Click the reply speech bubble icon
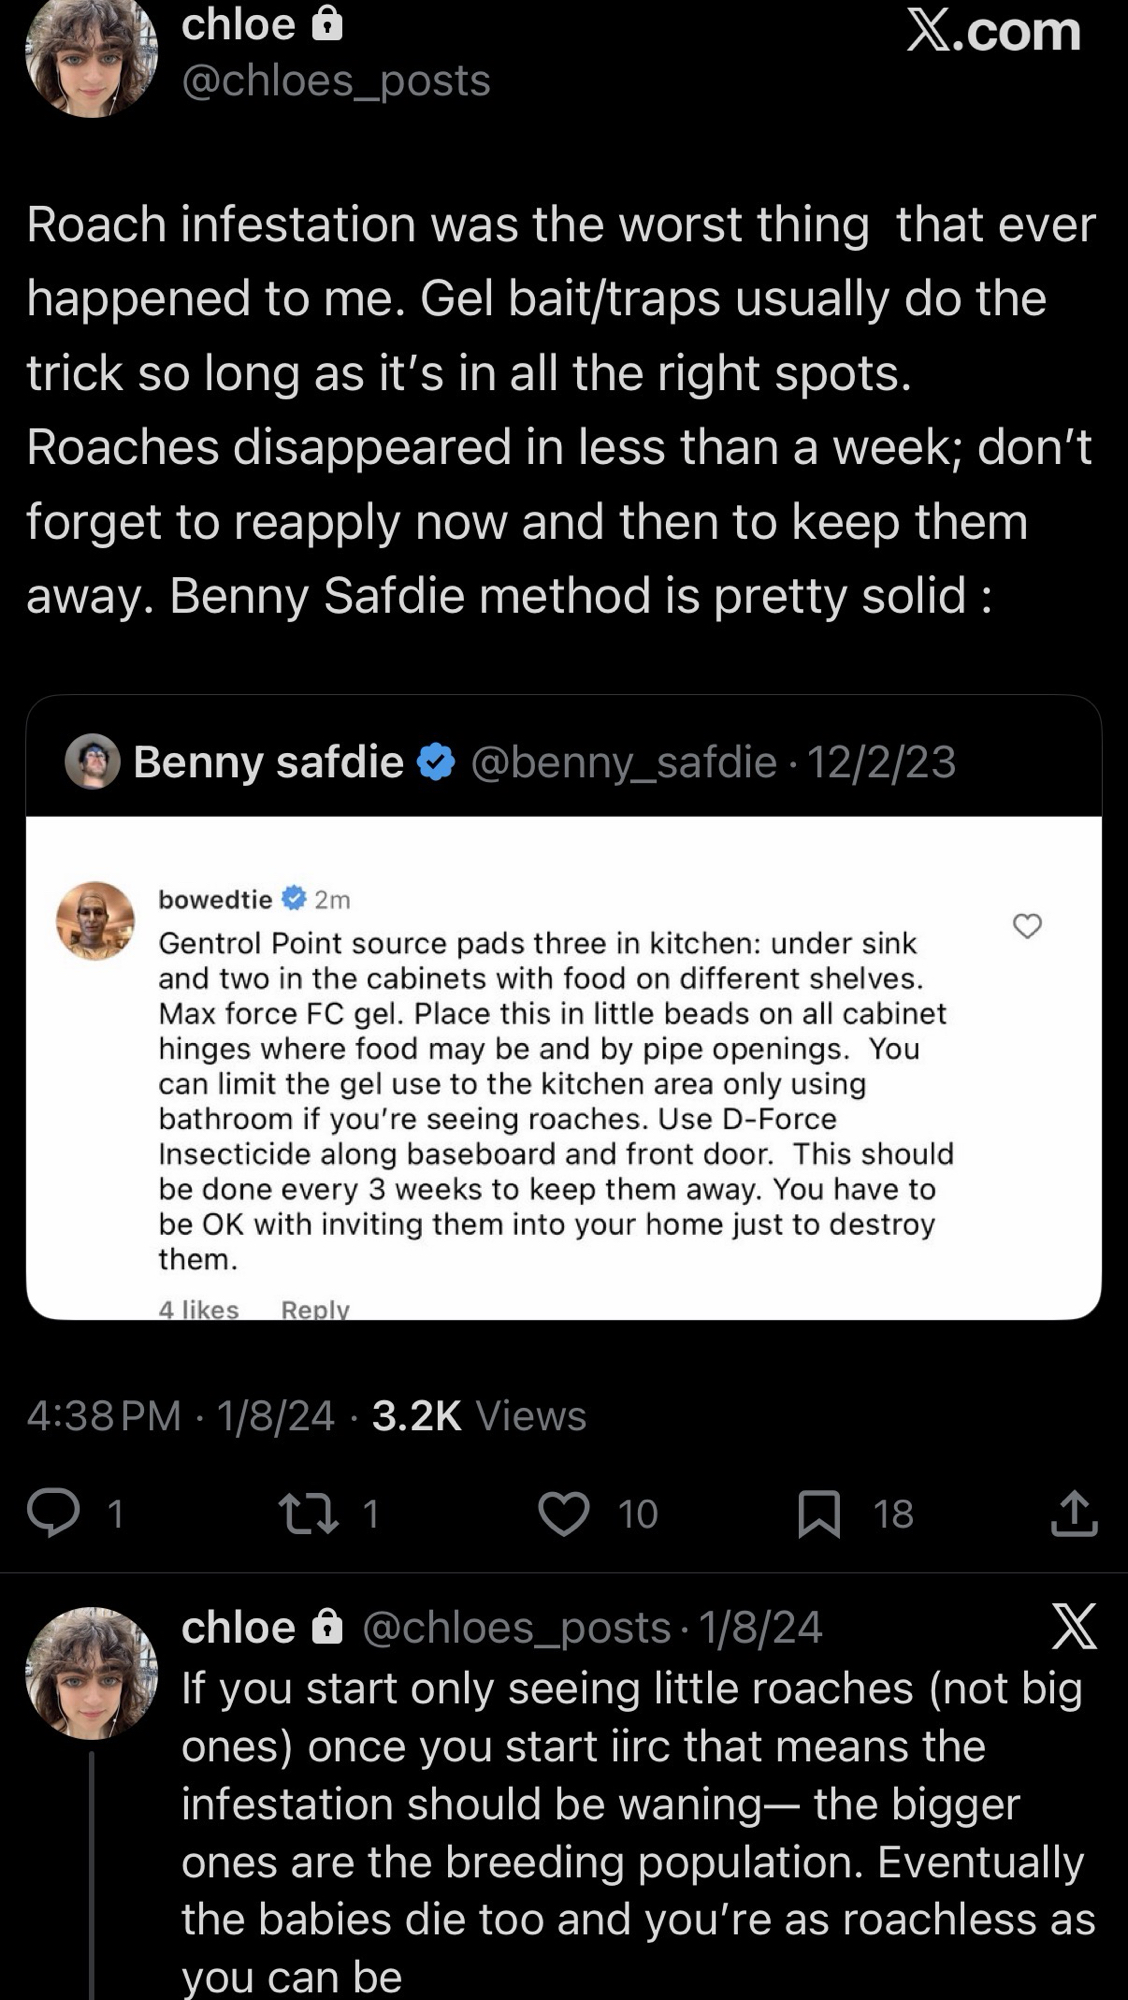The height and width of the screenshot is (2000, 1128). tap(53, 1512)
